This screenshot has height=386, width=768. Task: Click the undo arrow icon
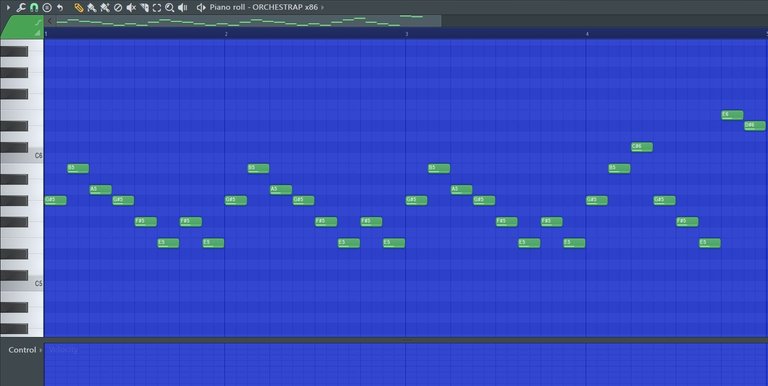(x=60, y=7)
